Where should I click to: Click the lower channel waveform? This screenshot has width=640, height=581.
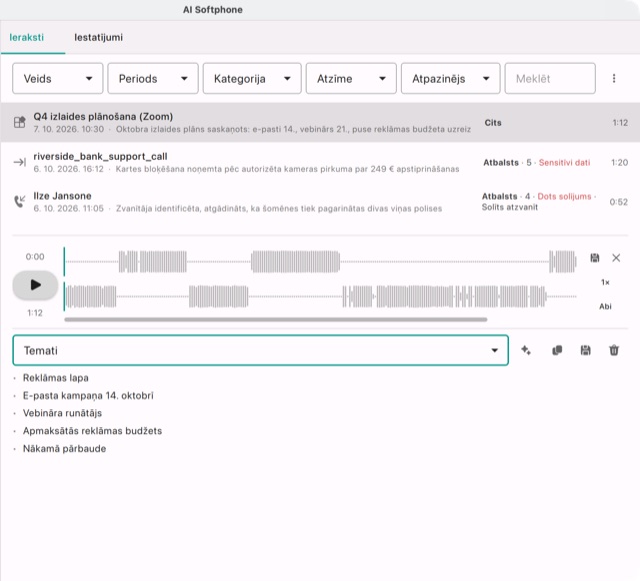coord(320,296)
